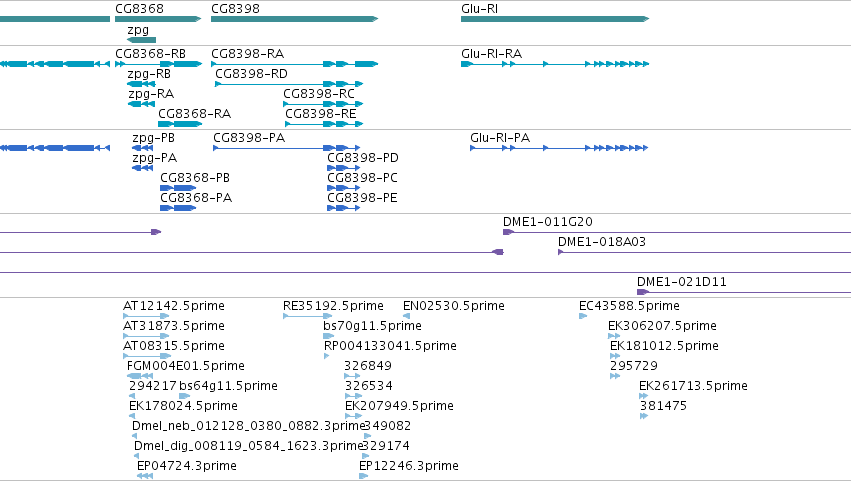Screen dimensions: 851x481
Task: Click the Dmel_dig_008119_0584_1623.3prime label
Action: [248, 446]
